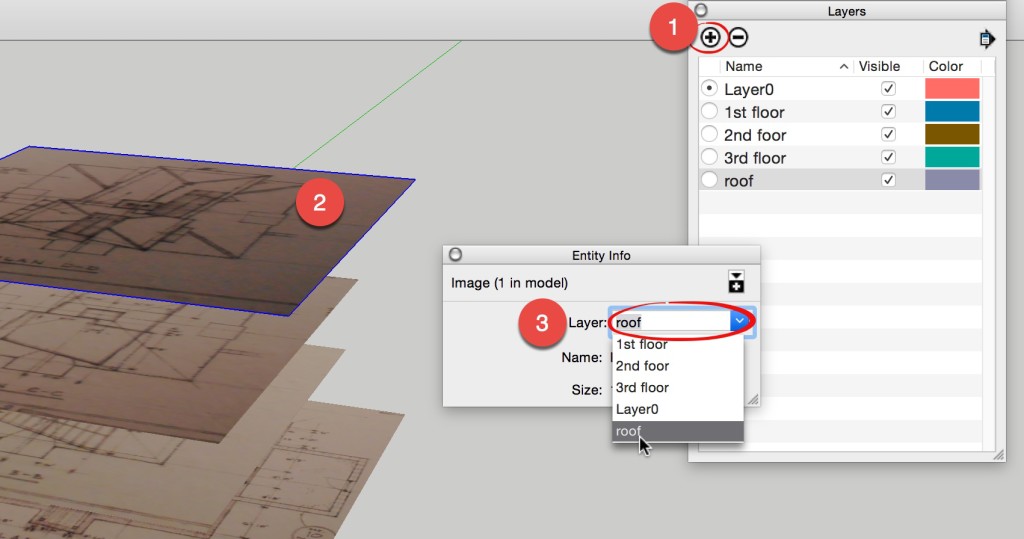The image size is (1024, 539).
Task: Select Layer0 in the dropdown list
Action: pyautogui.click(x=637, y=409)
